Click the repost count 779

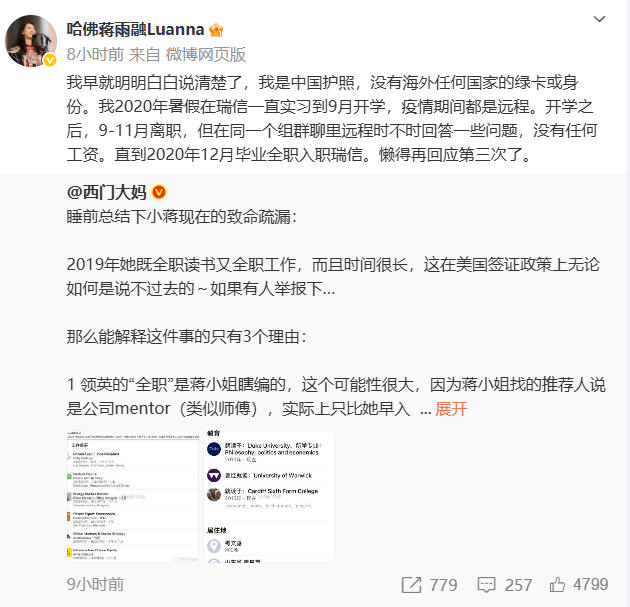pyautogui.click(x=443, y=585)
